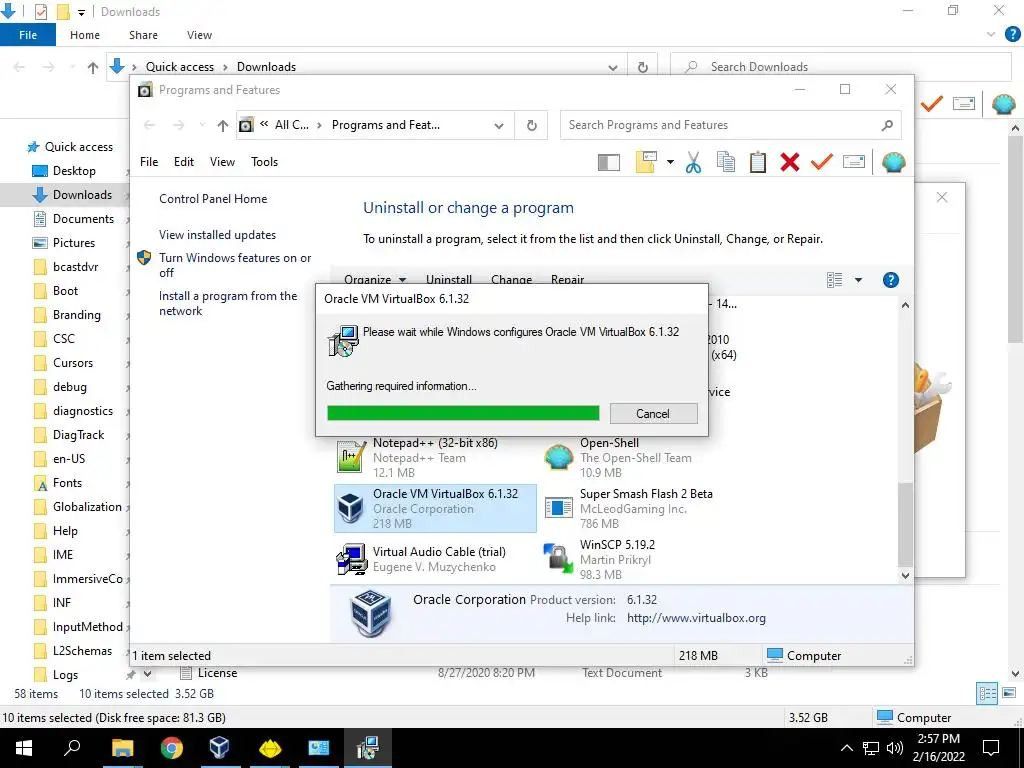
Task: Click the search magnifier in Programs search box
Action: click(887, 125)
